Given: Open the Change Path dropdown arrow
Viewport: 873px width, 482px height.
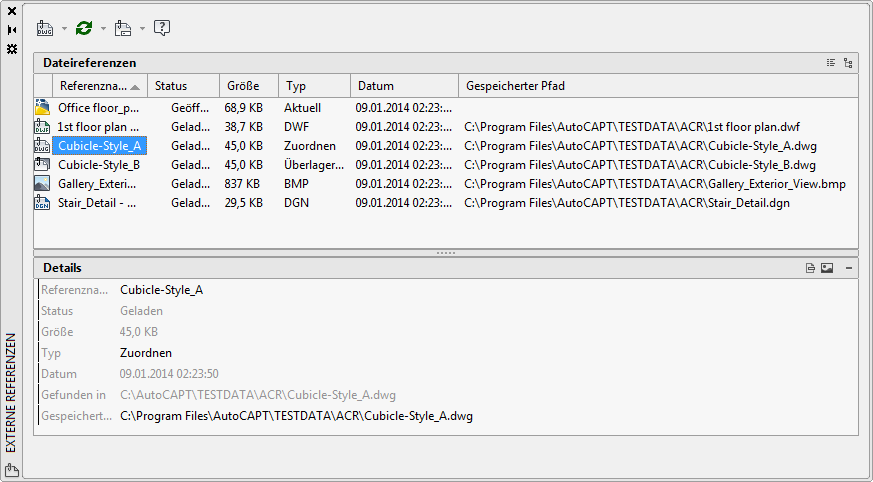Looking at the screenshot, I should pos(142,29).
